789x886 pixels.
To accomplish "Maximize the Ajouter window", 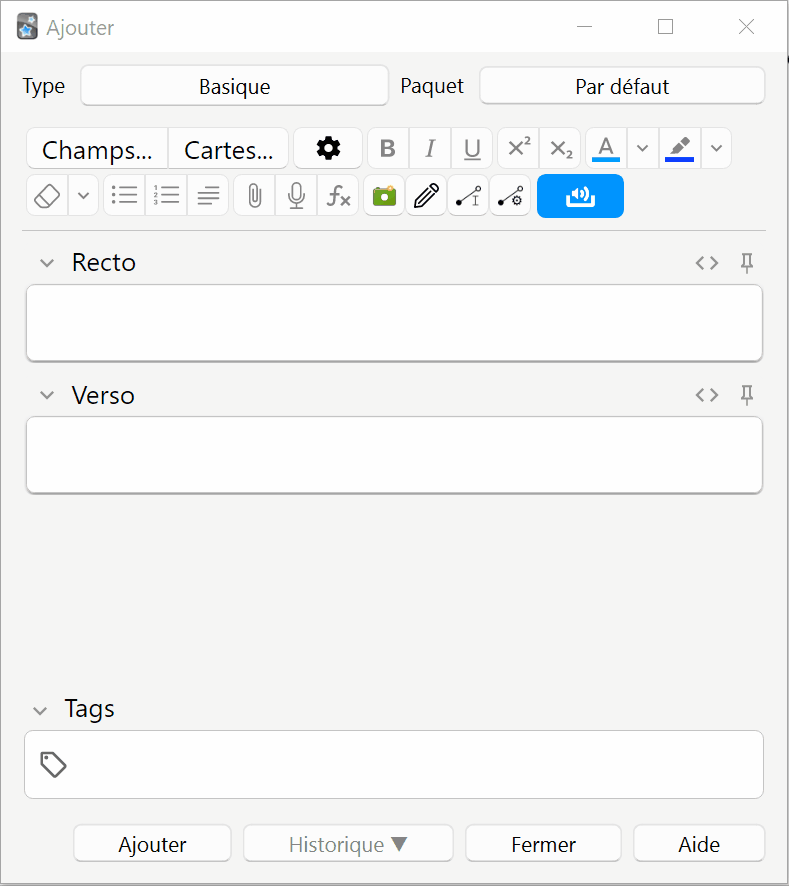I will [x=665, y=27].
